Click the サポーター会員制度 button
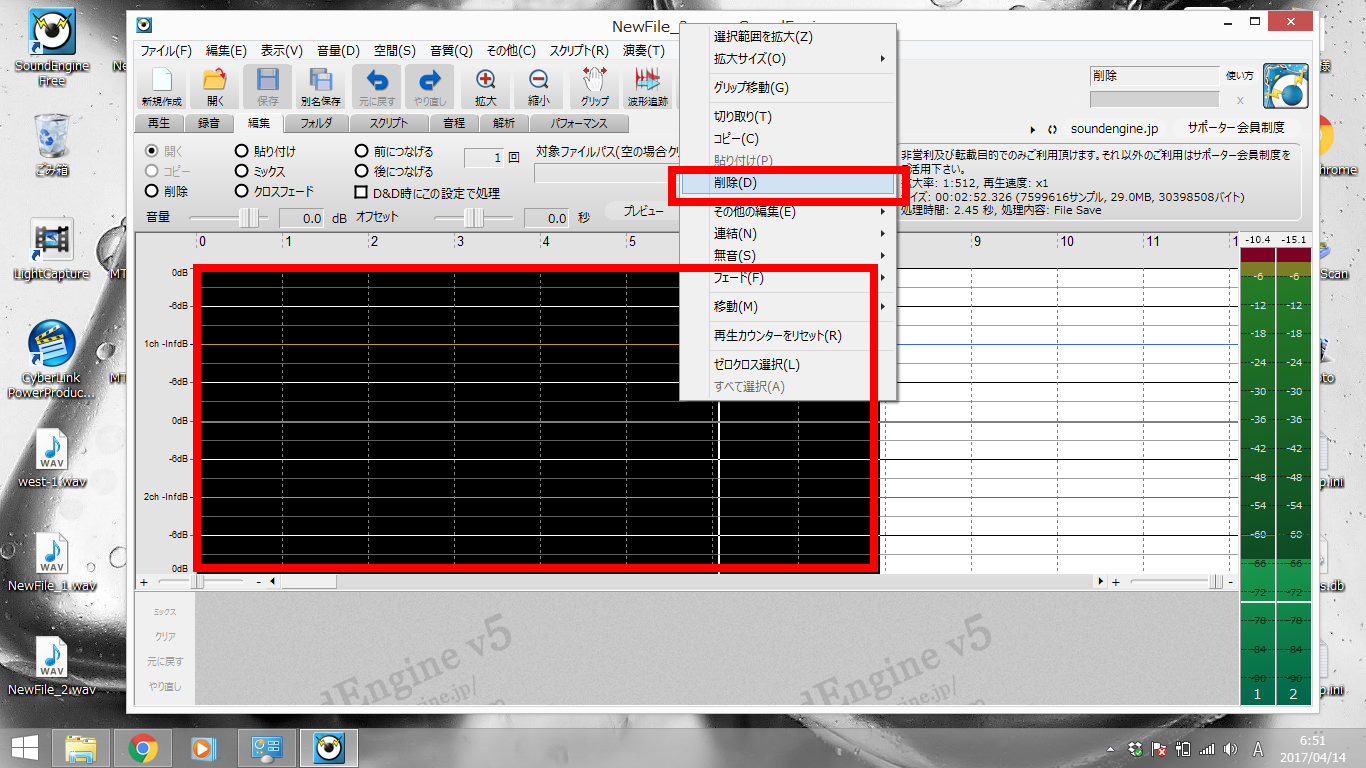Viewport: 1366px width, 768px height. click(x=1236, y=128)
